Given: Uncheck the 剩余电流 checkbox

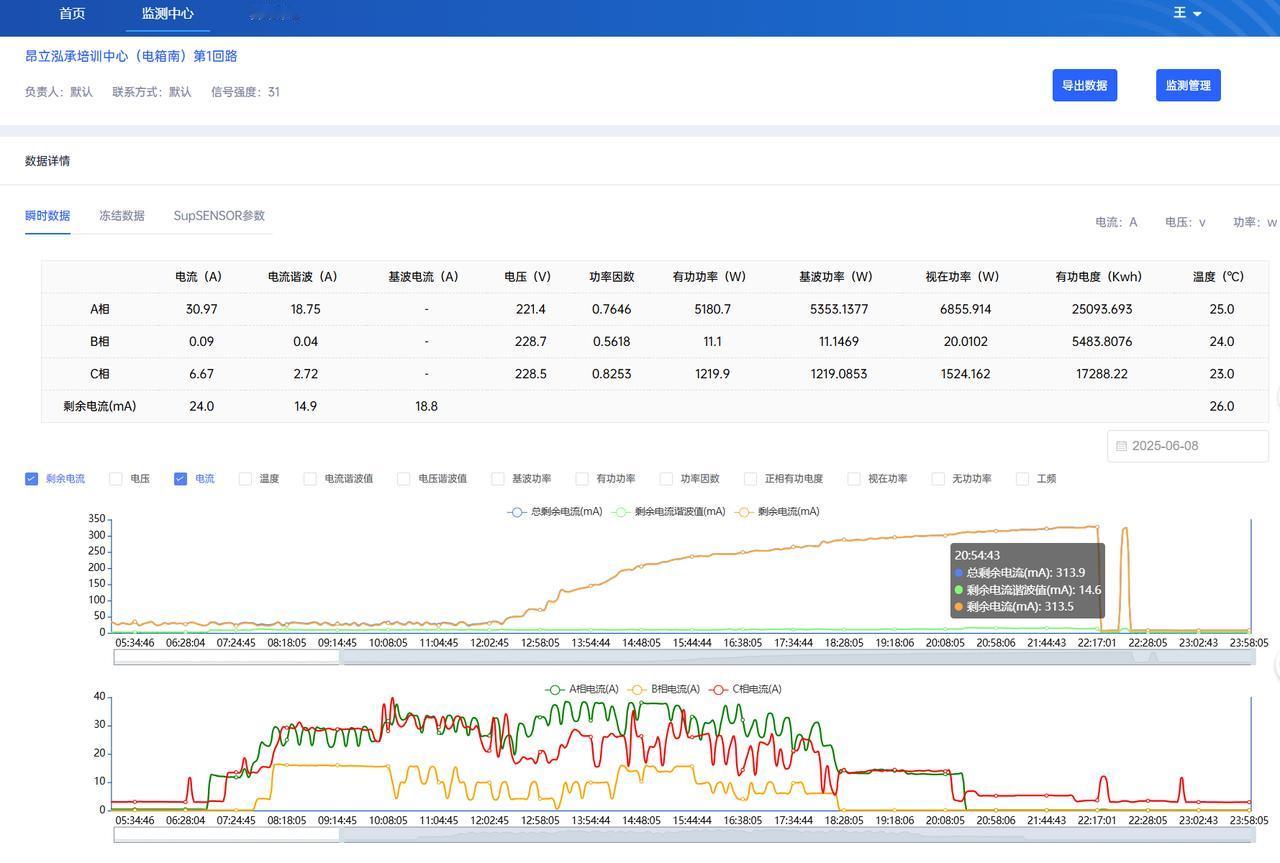Looking at the screenshot, I should point(32,479).
